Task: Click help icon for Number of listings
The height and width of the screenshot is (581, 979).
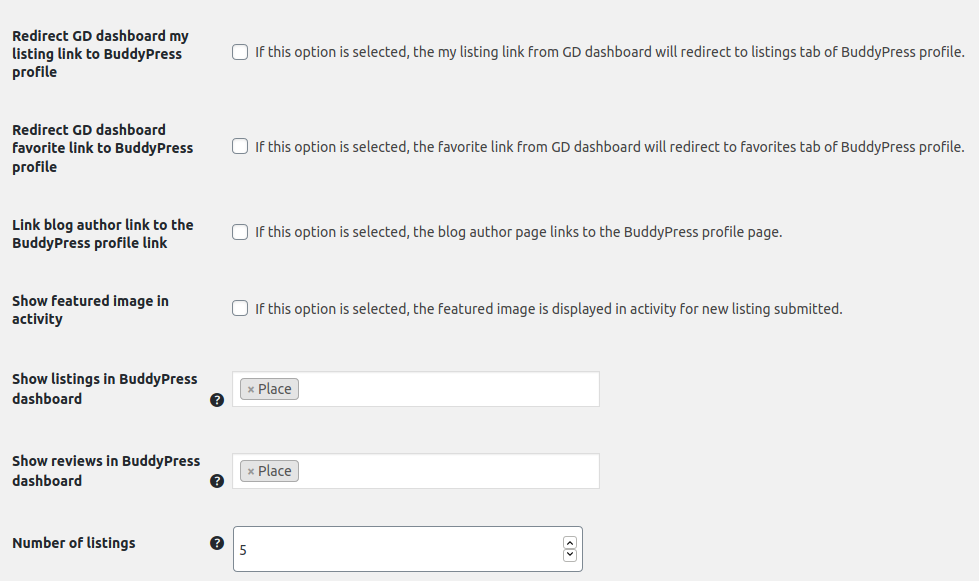Action: click(x=217, y=544)
